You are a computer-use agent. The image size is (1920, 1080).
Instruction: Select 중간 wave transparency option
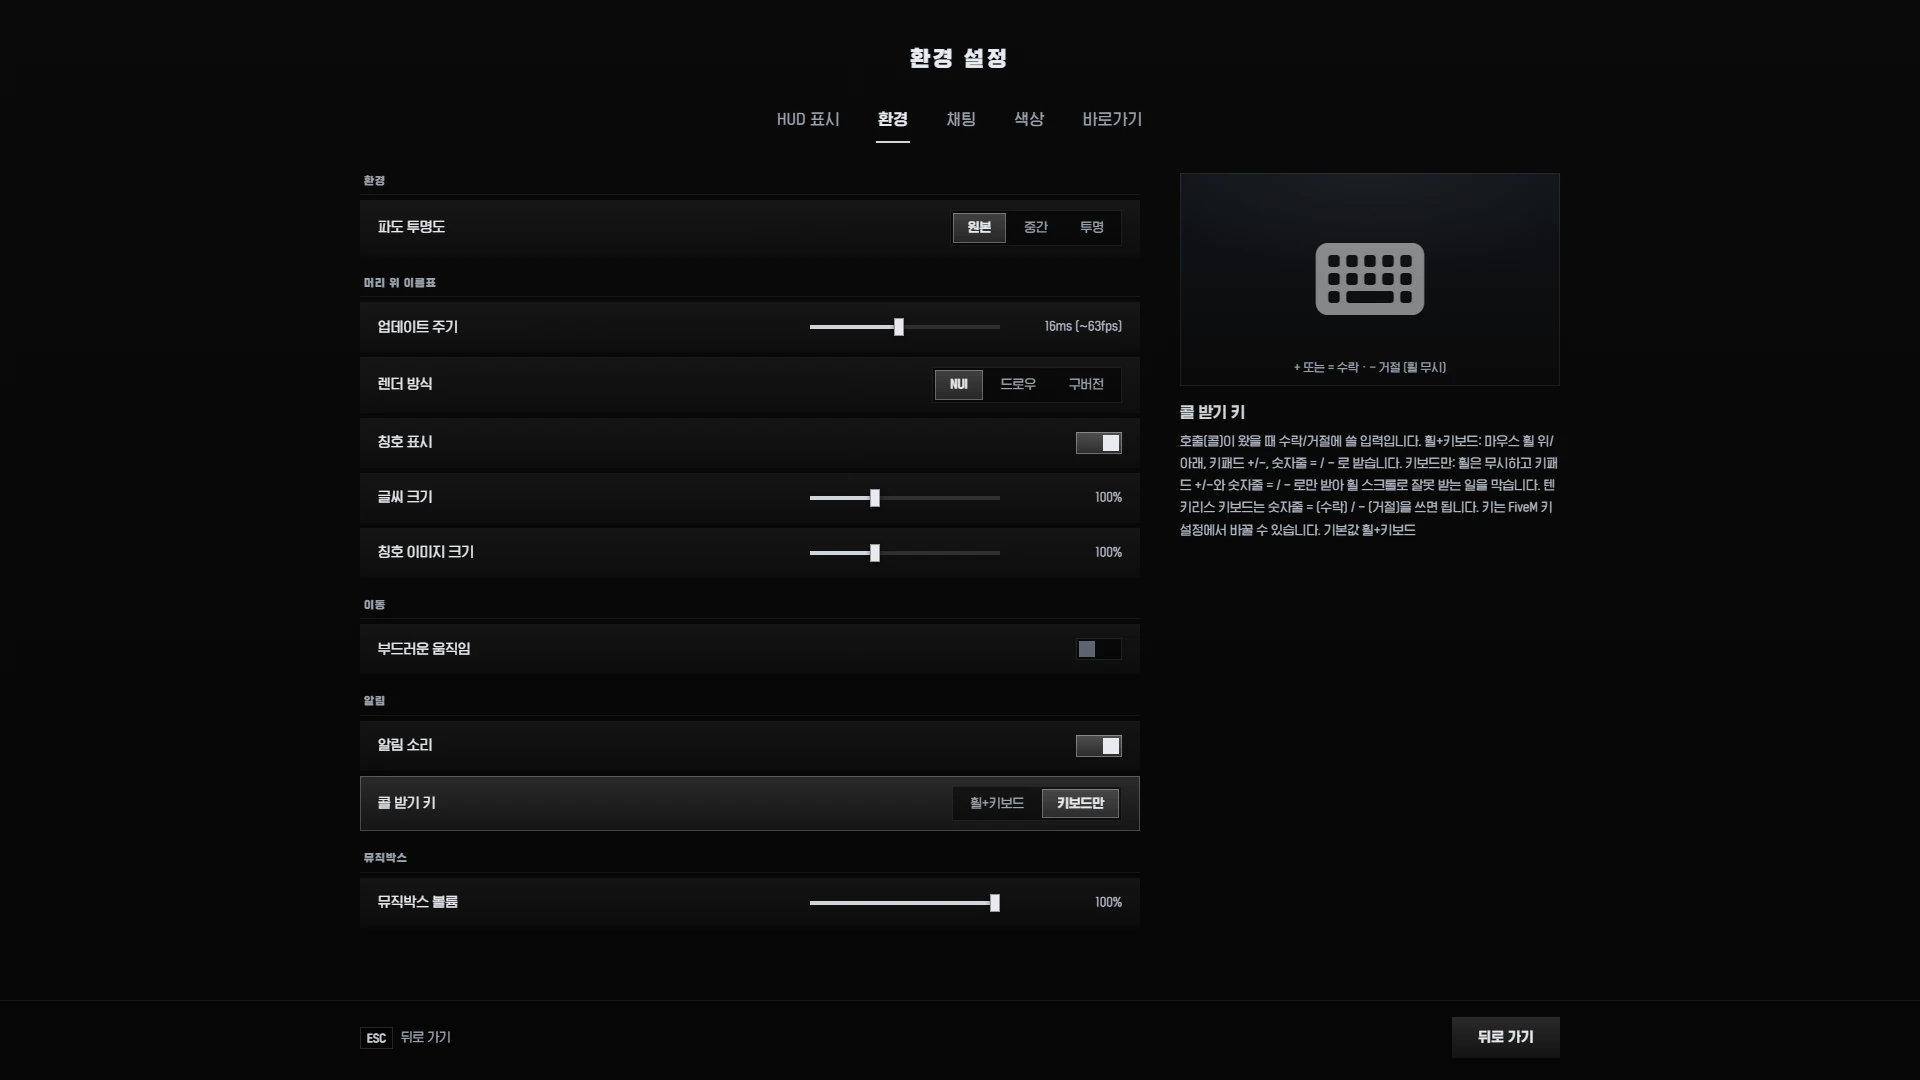[1035, 228]
